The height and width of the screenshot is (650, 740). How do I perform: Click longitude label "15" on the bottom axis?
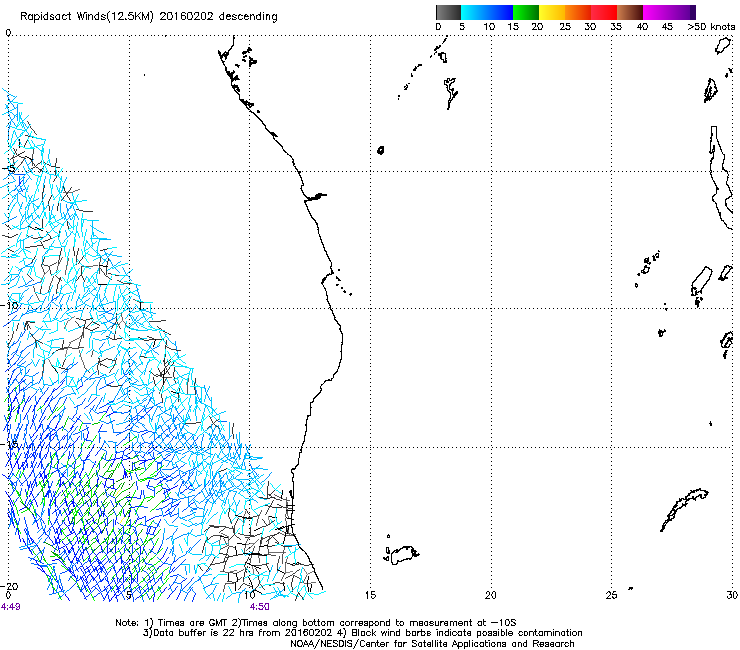pos(370,595)
